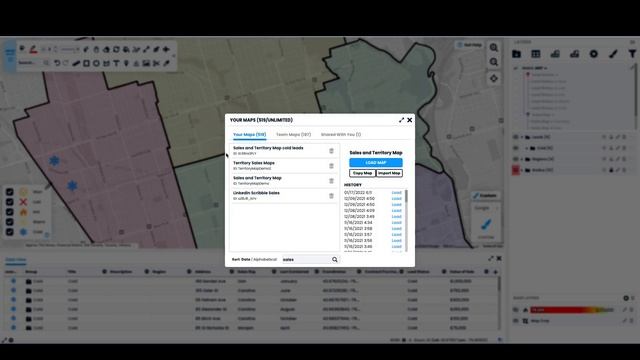Select the circle shape tool

pyautogui.click(x=96, y=63)
